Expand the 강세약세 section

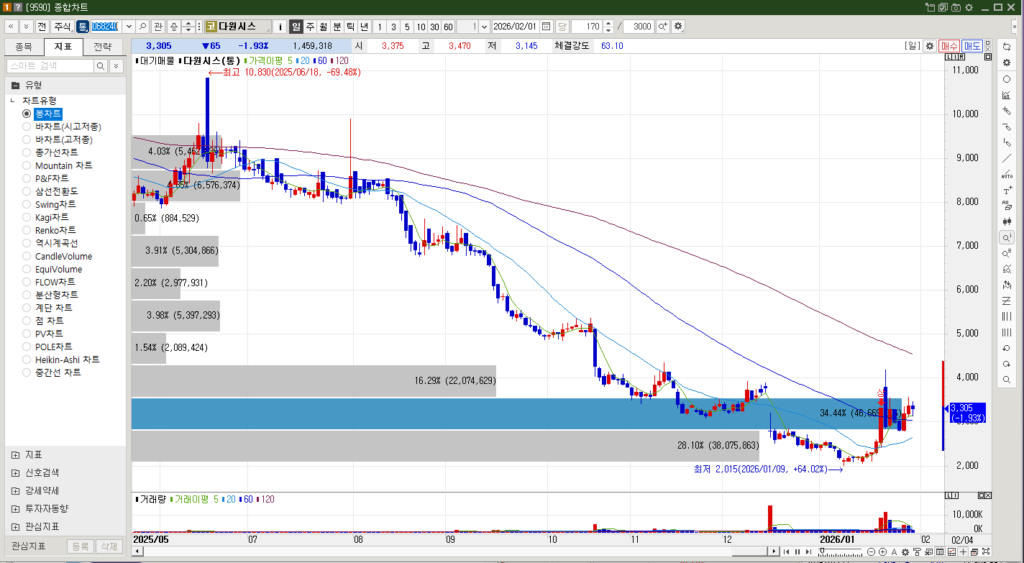click(15, 490)
